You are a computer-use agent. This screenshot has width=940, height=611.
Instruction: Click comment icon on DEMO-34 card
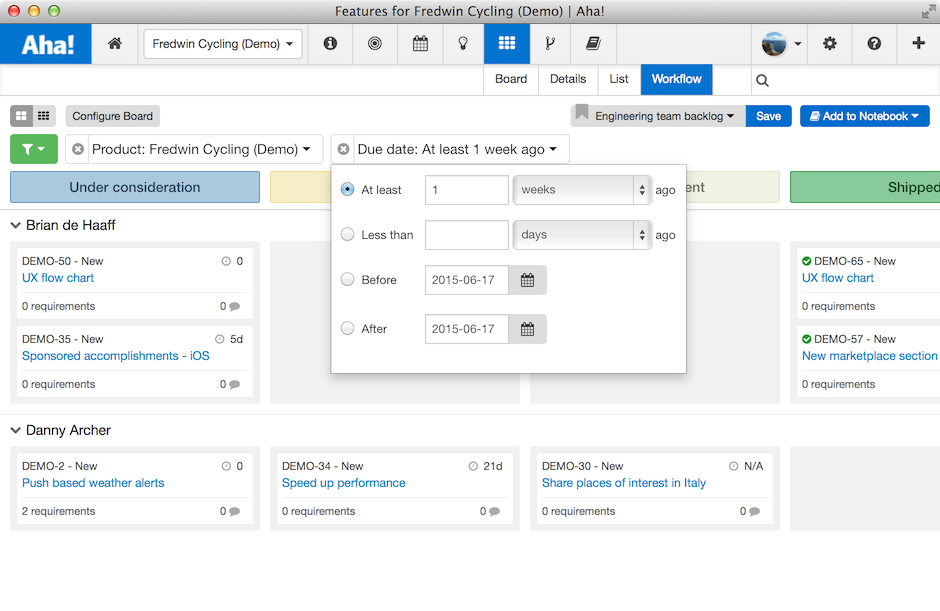(x=495, y=511)
